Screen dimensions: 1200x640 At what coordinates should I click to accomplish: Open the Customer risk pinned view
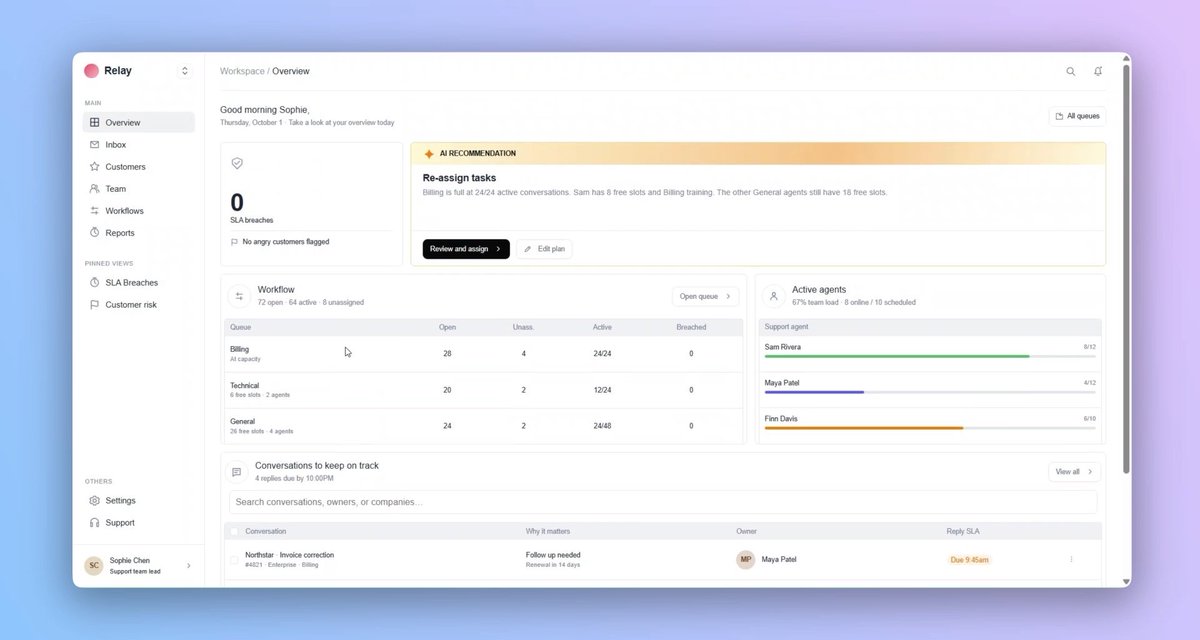(139, 305)
